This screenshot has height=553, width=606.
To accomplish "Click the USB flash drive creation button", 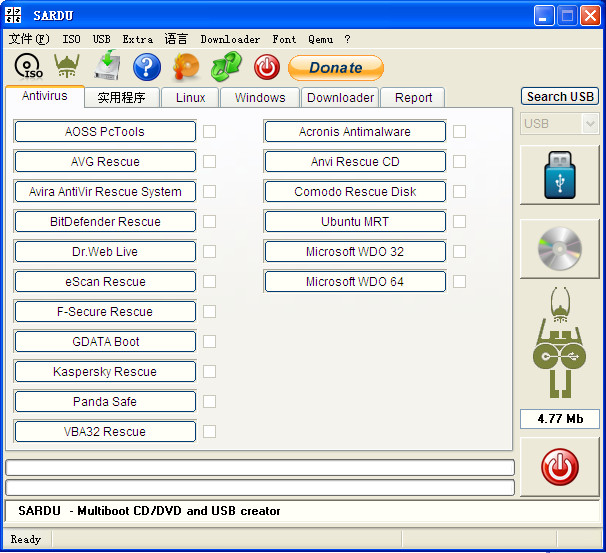I will coord(560,175).
